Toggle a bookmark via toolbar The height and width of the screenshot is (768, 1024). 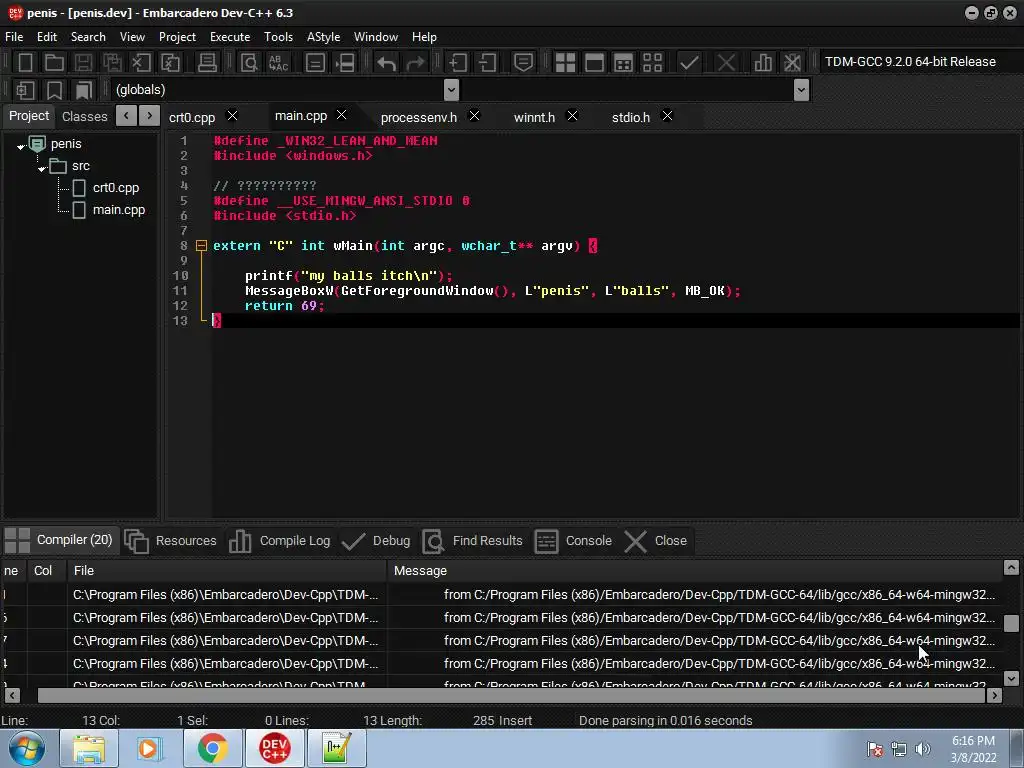coord(54,90)
